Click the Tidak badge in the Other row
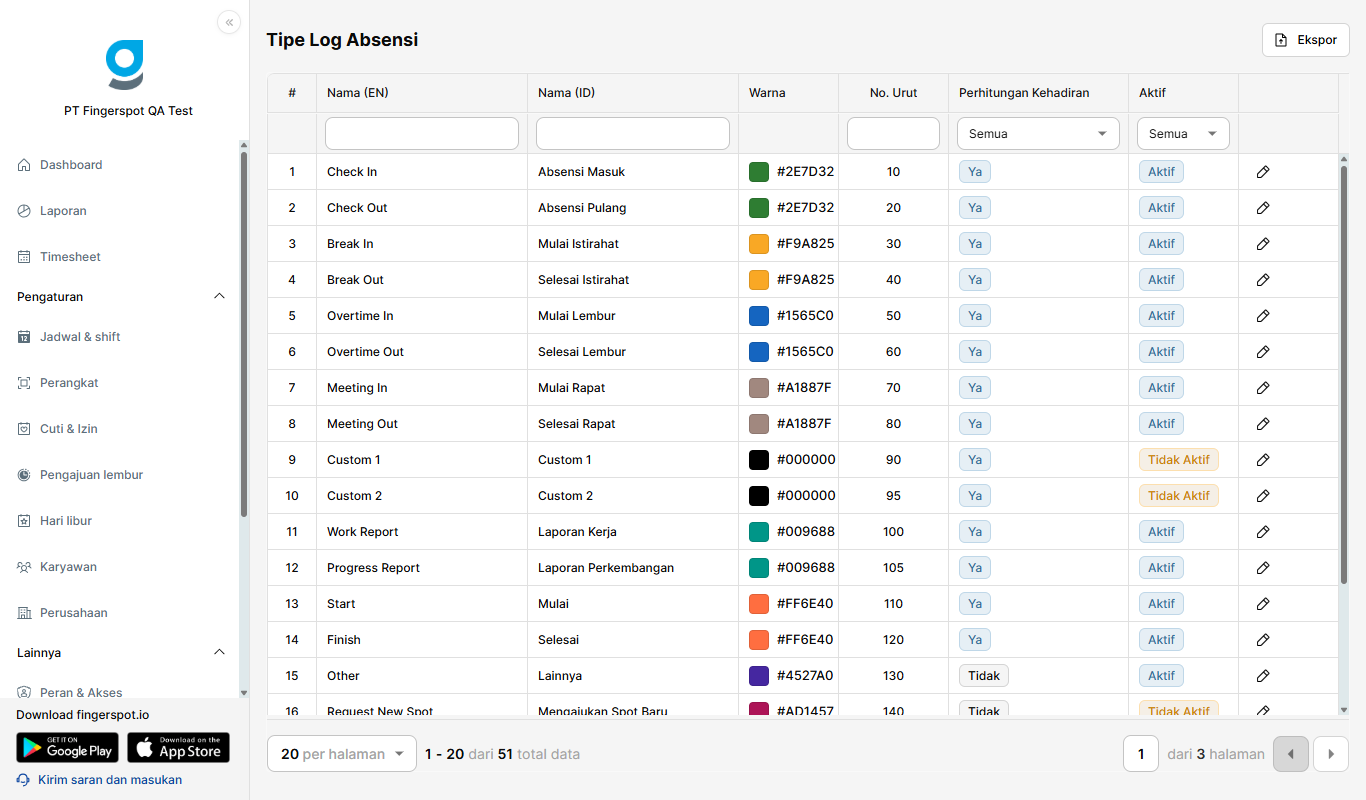 984,676
